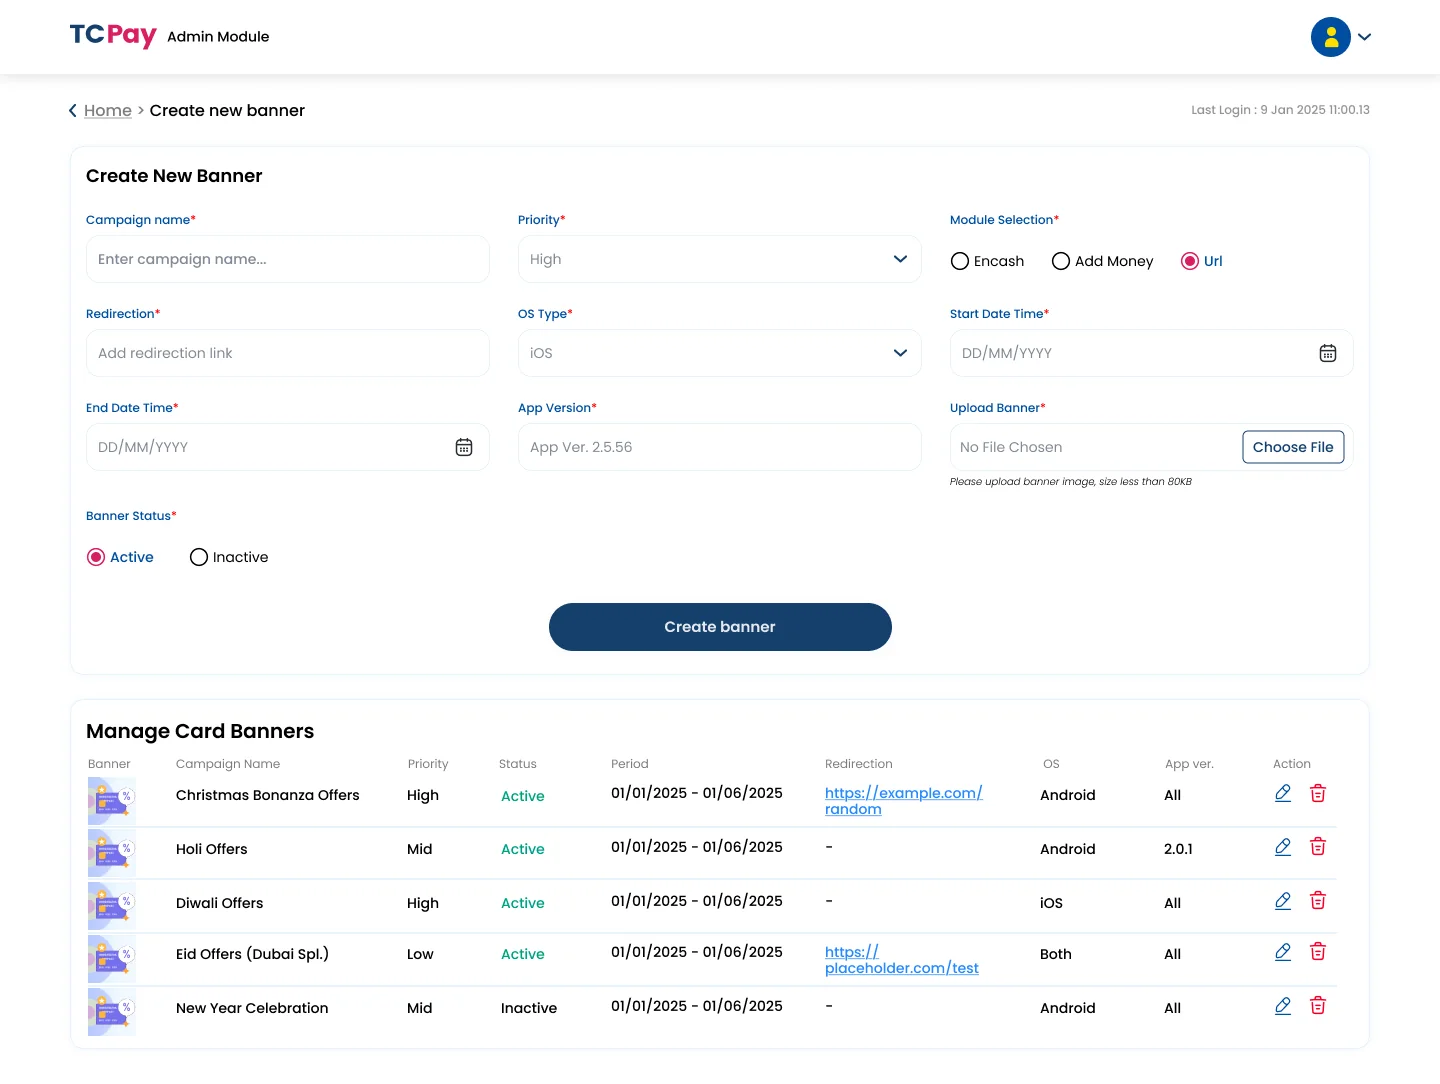Set banner status to Active

(x=96, y=557)
